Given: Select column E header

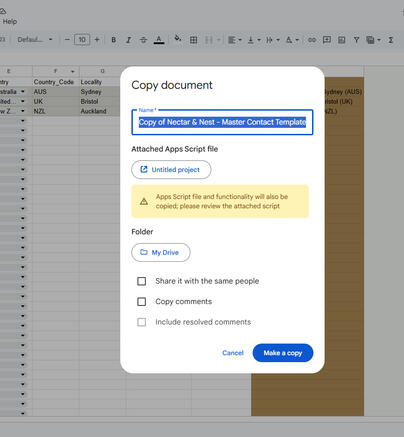Looking at the screenshot, I should [x=9, y=71].
